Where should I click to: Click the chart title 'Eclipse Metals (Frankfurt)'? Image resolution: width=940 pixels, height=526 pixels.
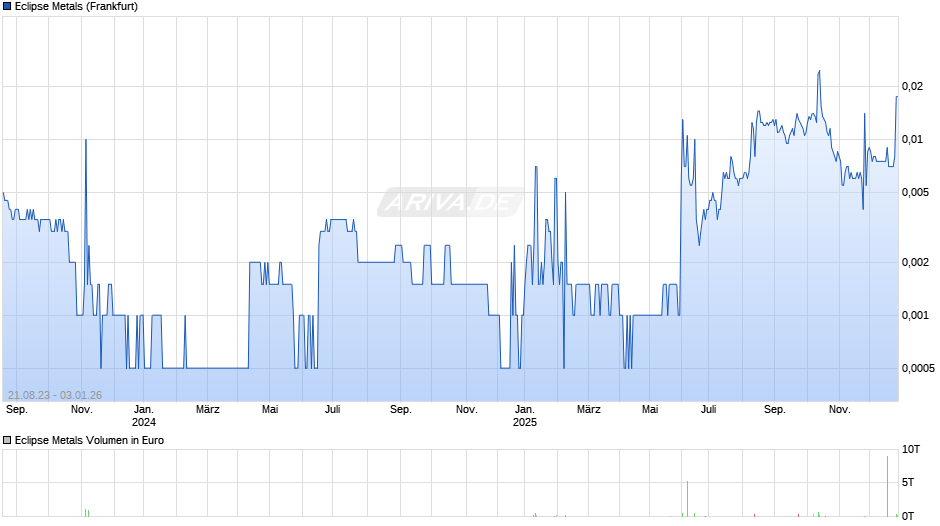pyautogui.click(x=76, y=7)
